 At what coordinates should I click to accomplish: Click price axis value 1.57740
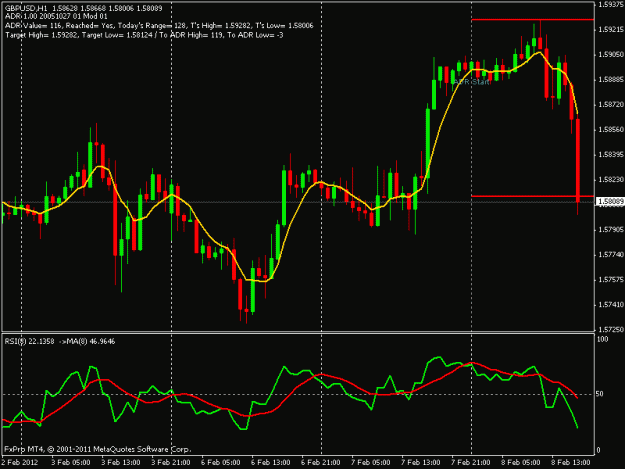click(611, 255)
